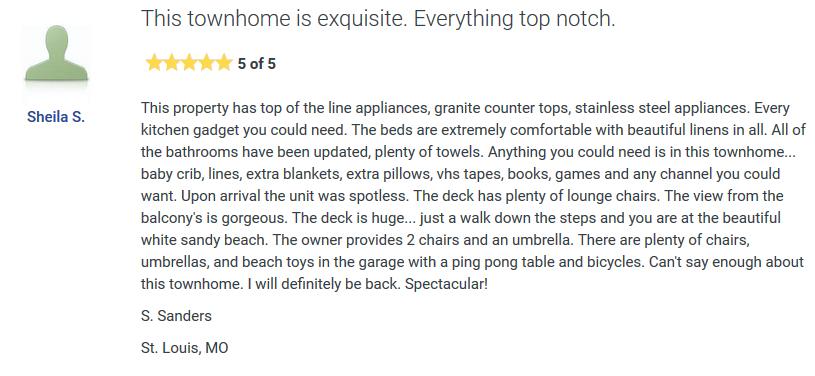Click the "5 of 5" rating label
Screen dimensions: 815x376
tap(257, 64)
